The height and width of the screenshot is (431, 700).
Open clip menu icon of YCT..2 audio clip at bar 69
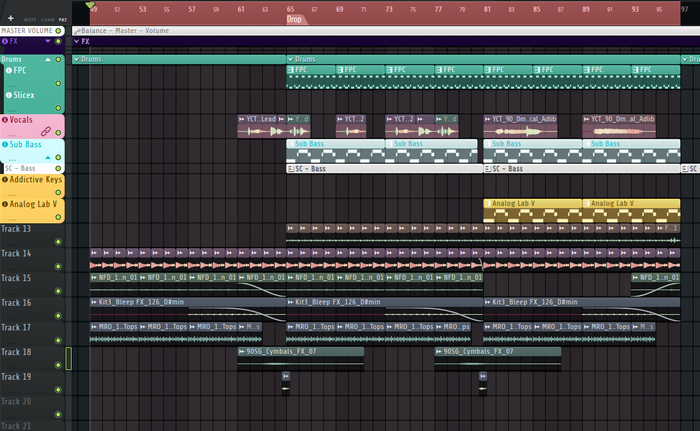coord(340,119)
